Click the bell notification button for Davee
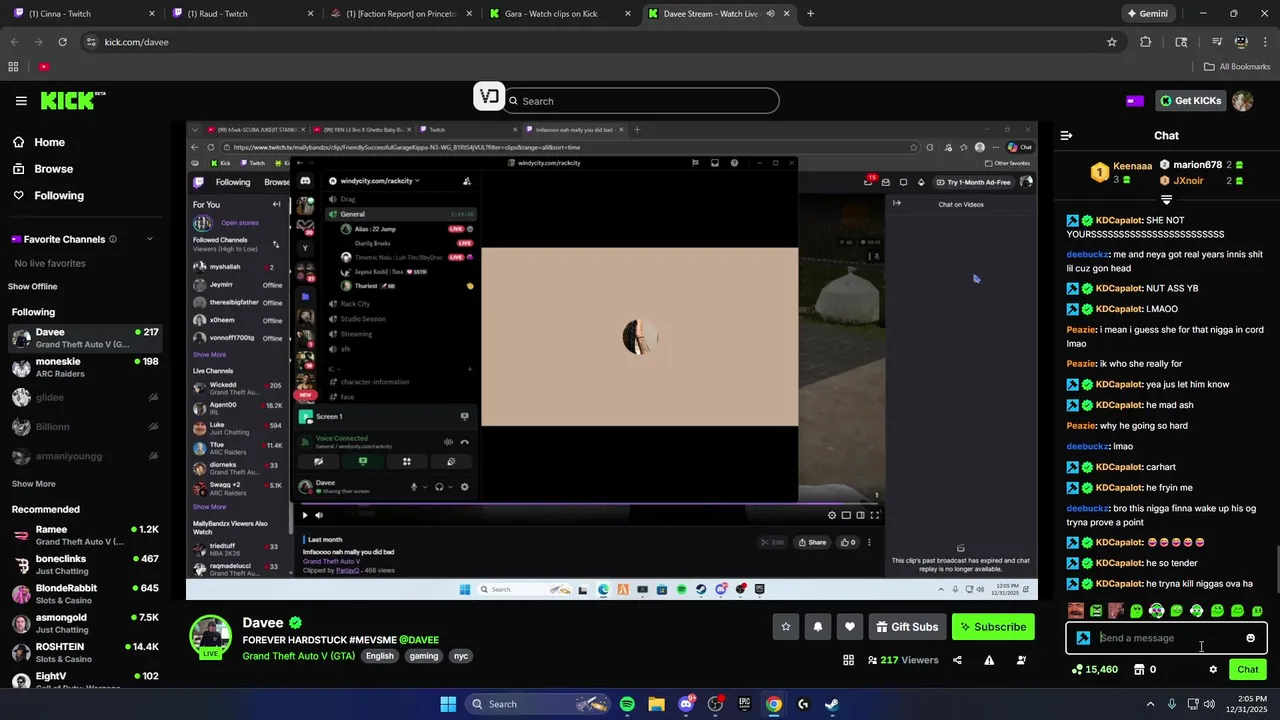 tap(818, 627)
